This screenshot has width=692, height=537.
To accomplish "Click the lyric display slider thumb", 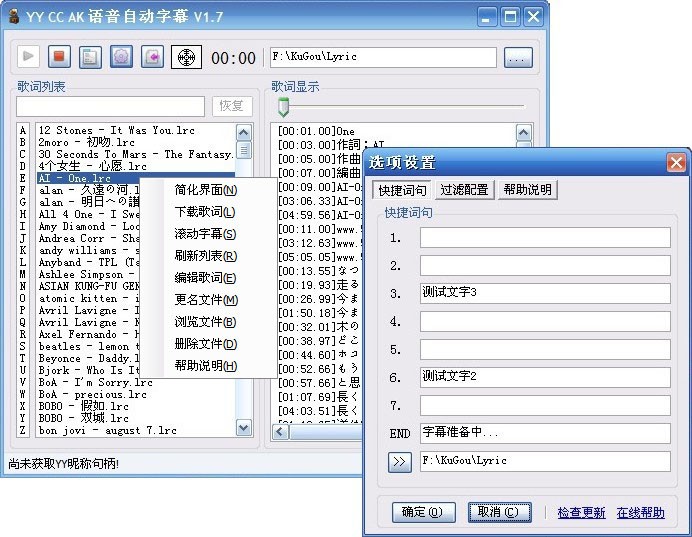I will coord(283,107).
